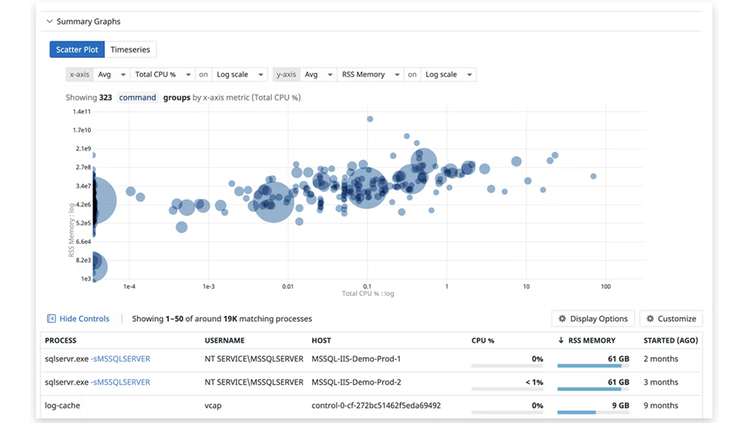
Task: Click the top outlier bubble in the scatter plot
Action: click(370, 119)
